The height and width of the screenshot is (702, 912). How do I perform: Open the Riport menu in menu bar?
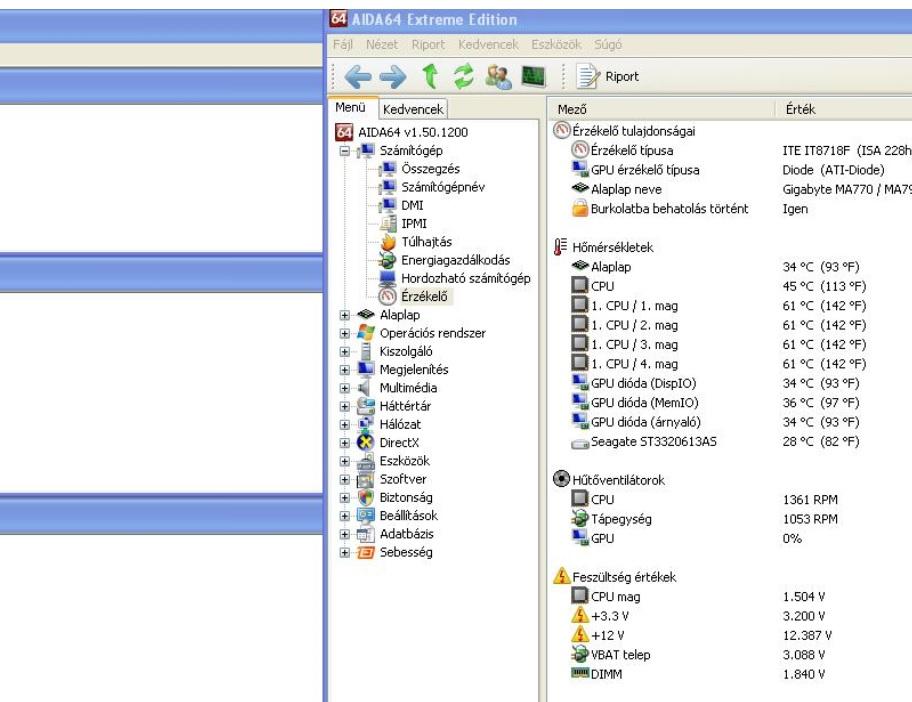click(428, 44)
